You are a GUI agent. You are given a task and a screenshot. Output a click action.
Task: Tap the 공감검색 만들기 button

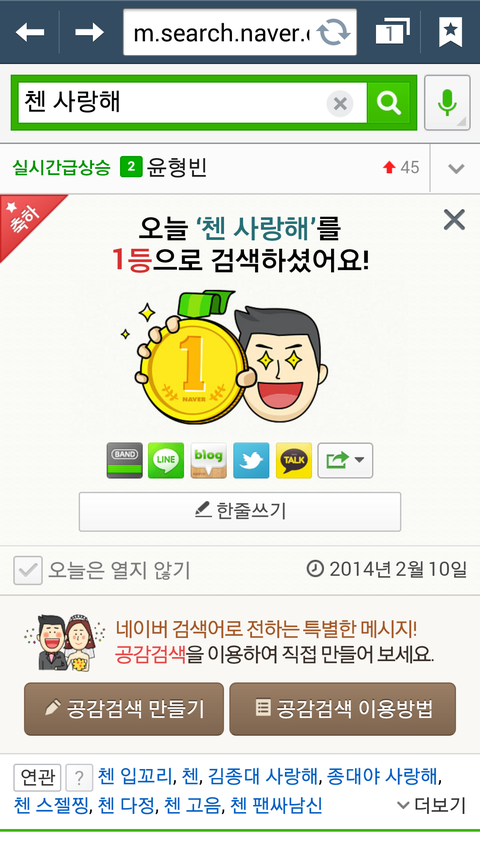coord(124,709)
